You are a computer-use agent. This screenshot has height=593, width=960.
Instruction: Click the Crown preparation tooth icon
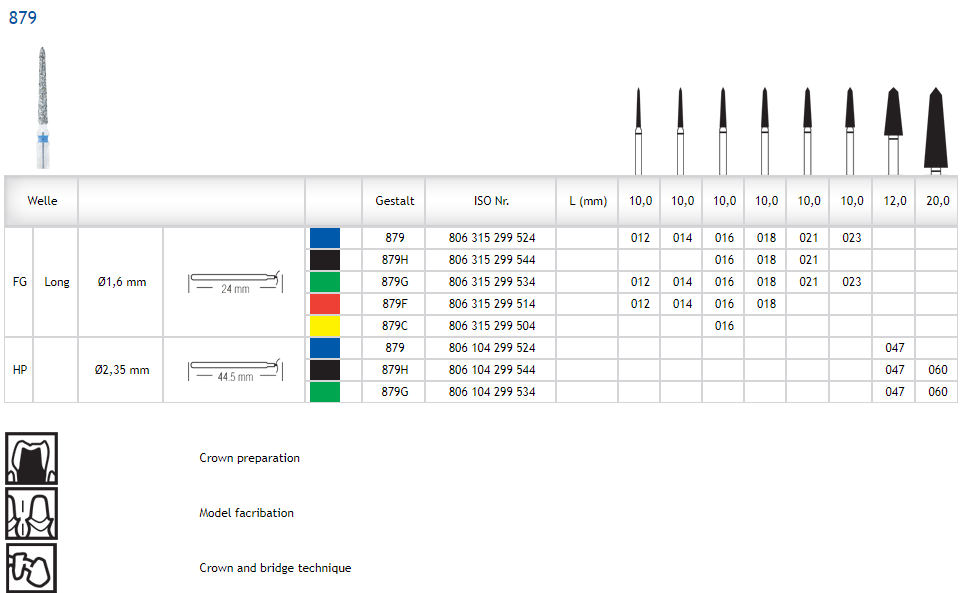[31, 458]
